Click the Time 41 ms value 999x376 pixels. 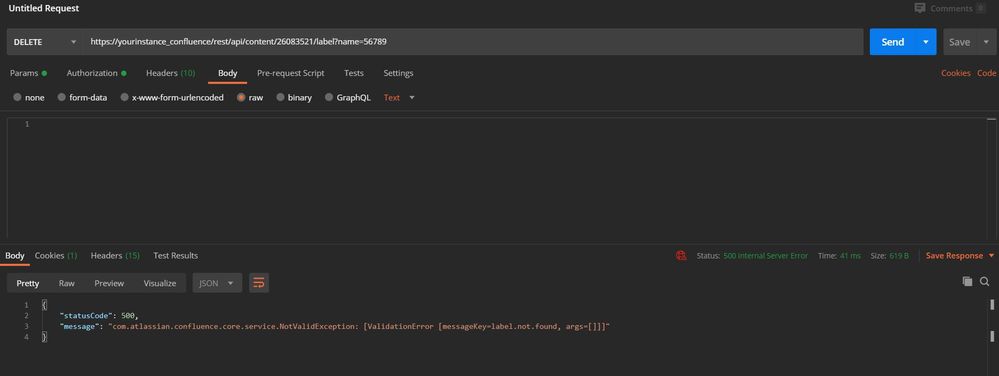[850, 256]
